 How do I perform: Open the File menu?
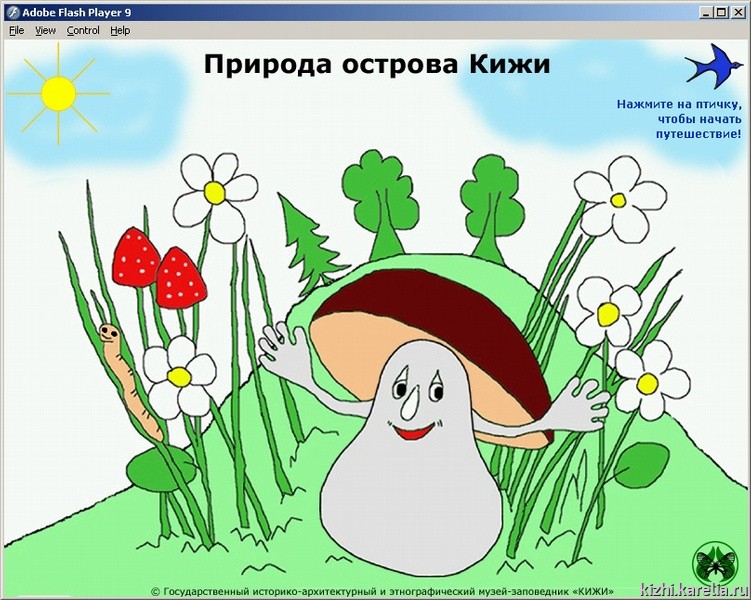click(16, 30)
